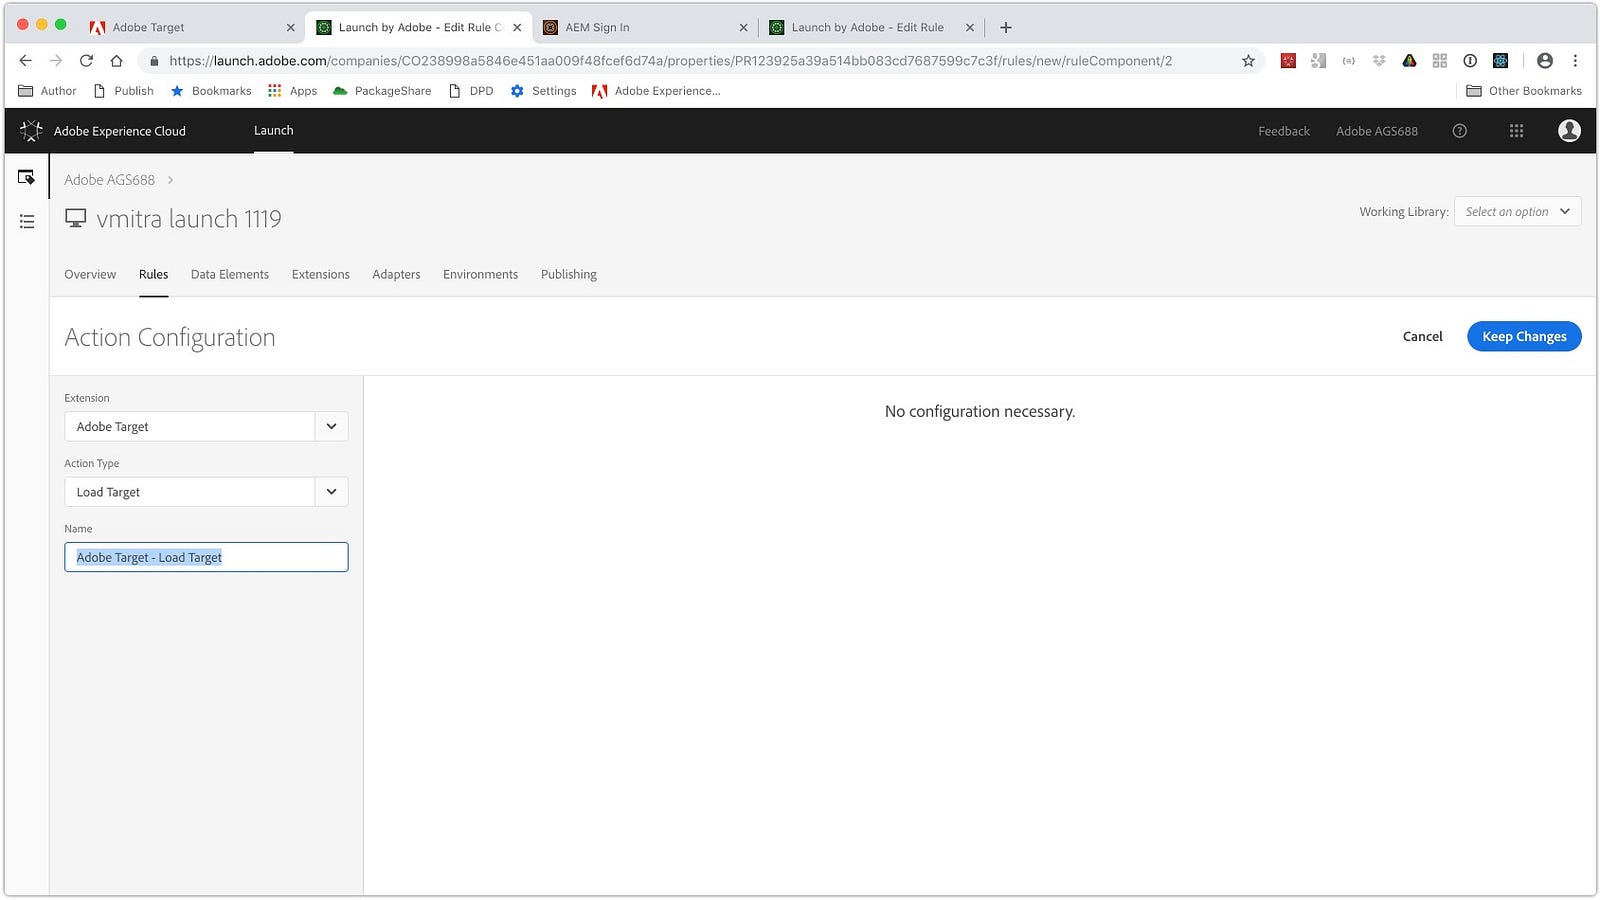
Task: Open the user profile avatar
Action: pyautogui.click(x=1569, y=131)
